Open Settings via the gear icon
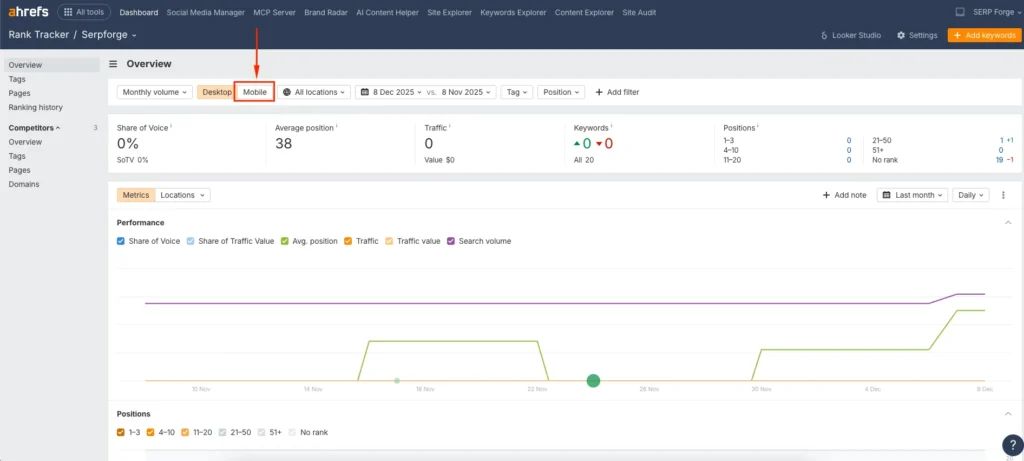1024x461 pixels. point(901,35)
